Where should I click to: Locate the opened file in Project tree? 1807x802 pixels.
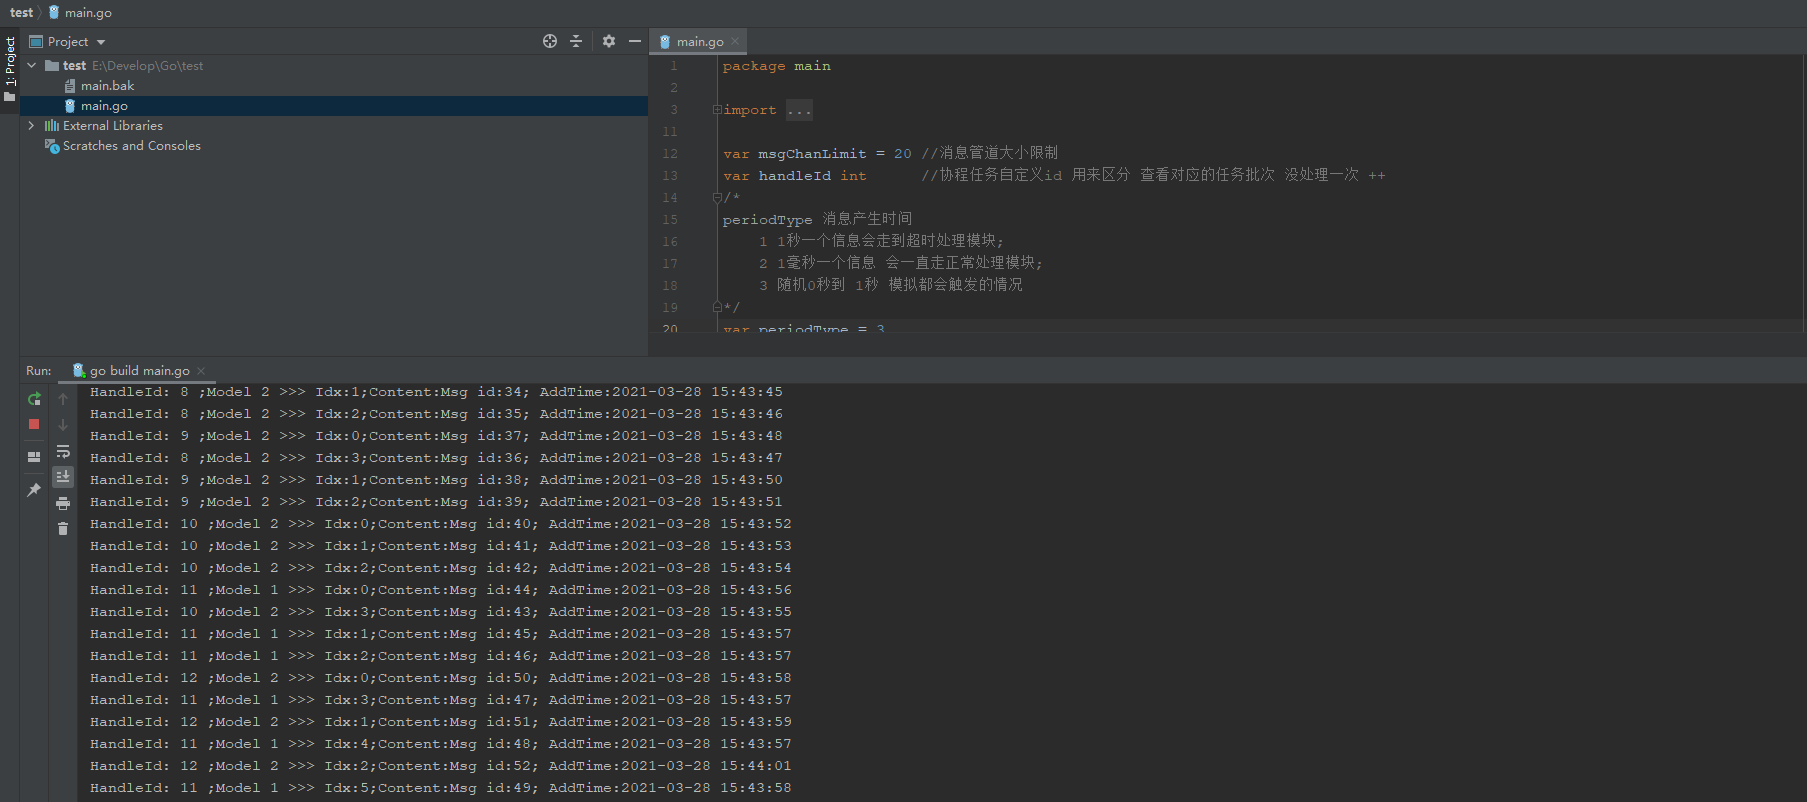550,41
